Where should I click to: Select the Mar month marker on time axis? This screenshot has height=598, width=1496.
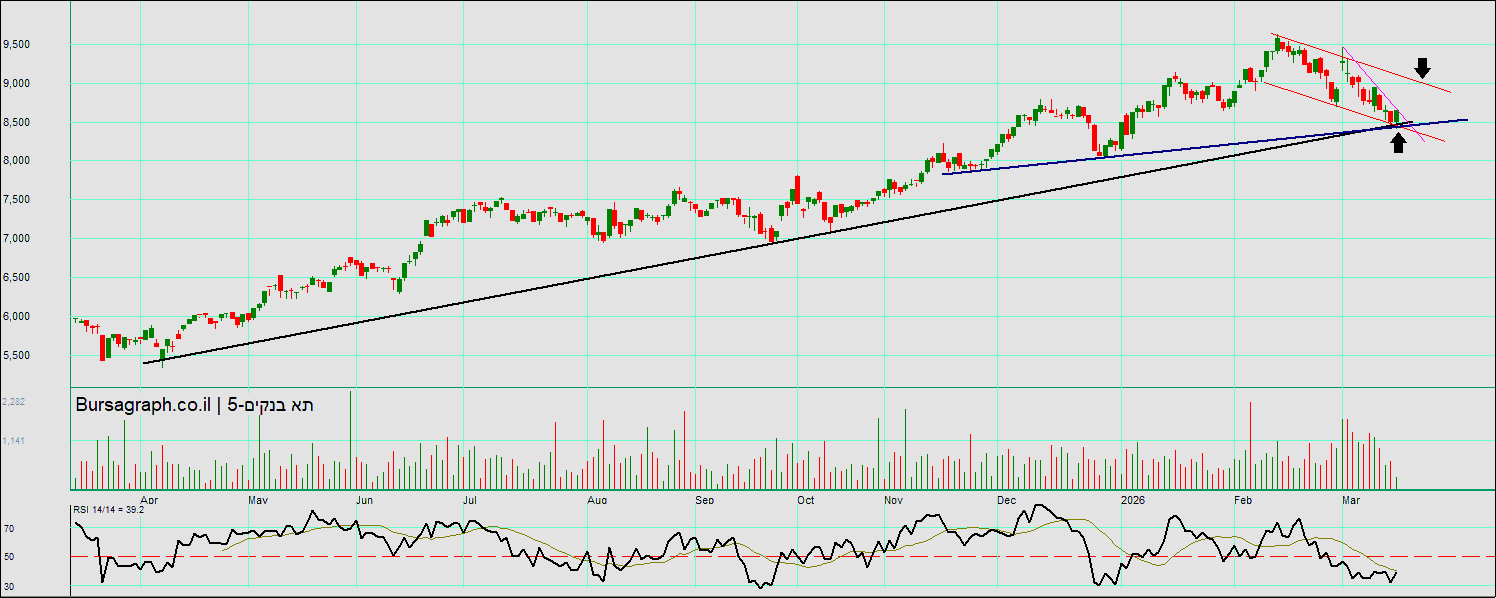[1351, 499]
